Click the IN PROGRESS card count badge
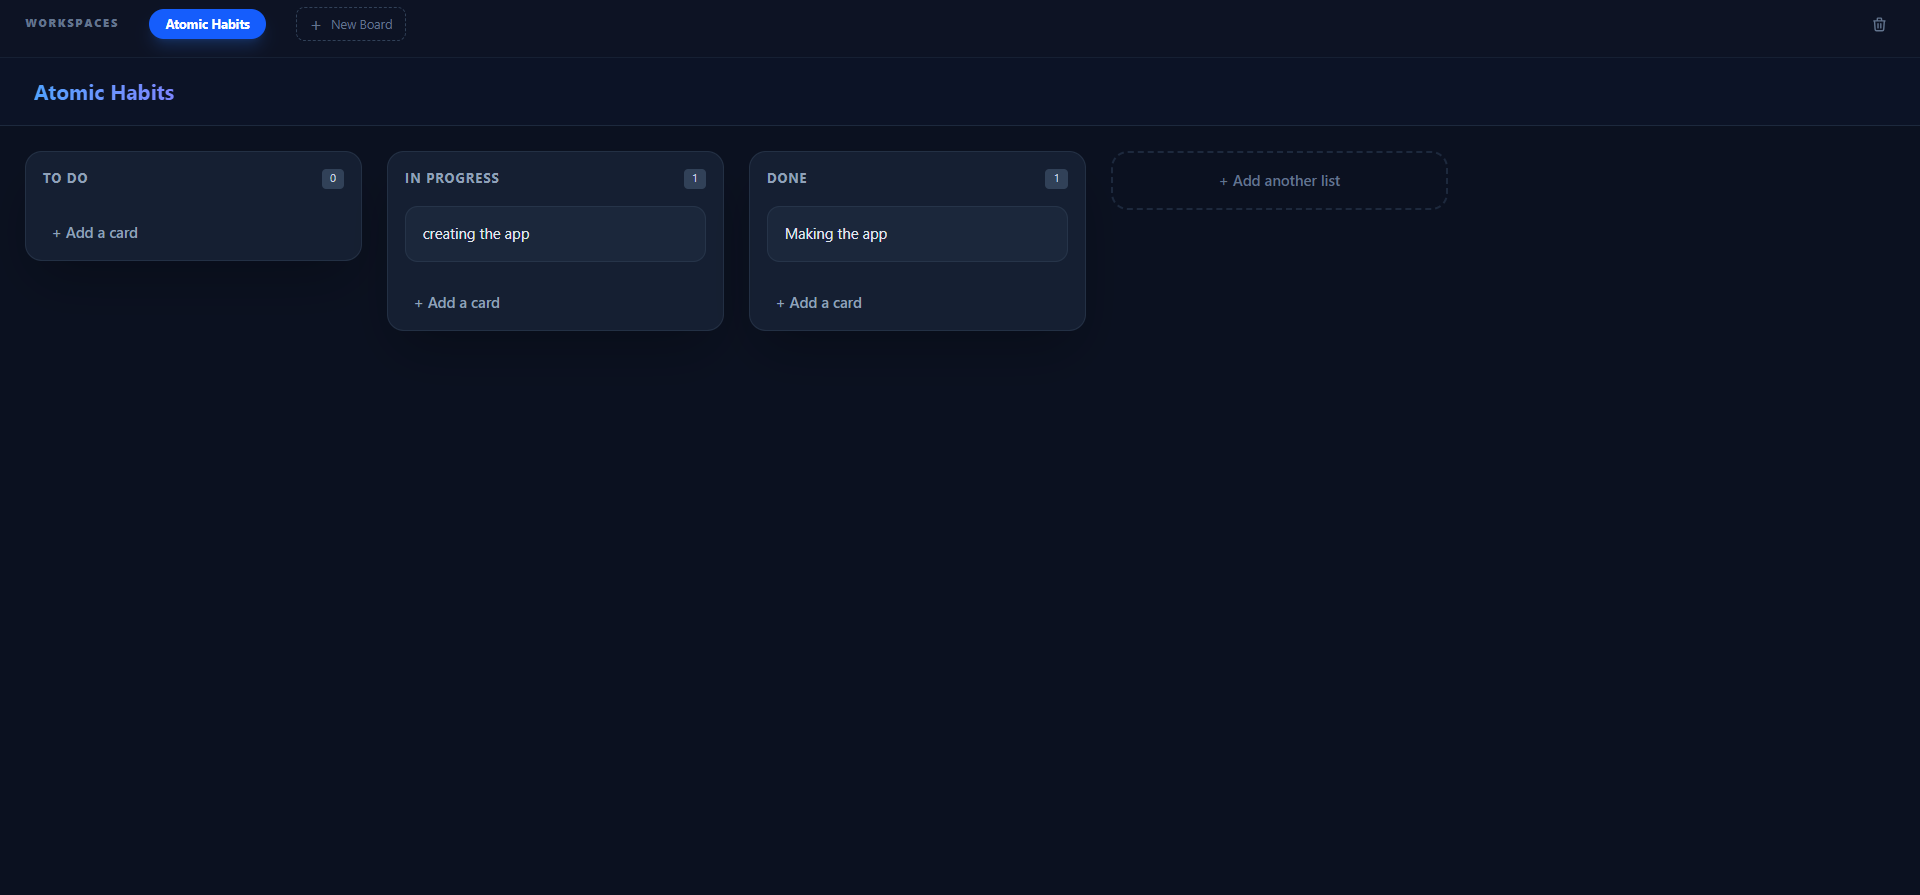The height and width of the screenshot is (895, 1920). tap(695, 179)
